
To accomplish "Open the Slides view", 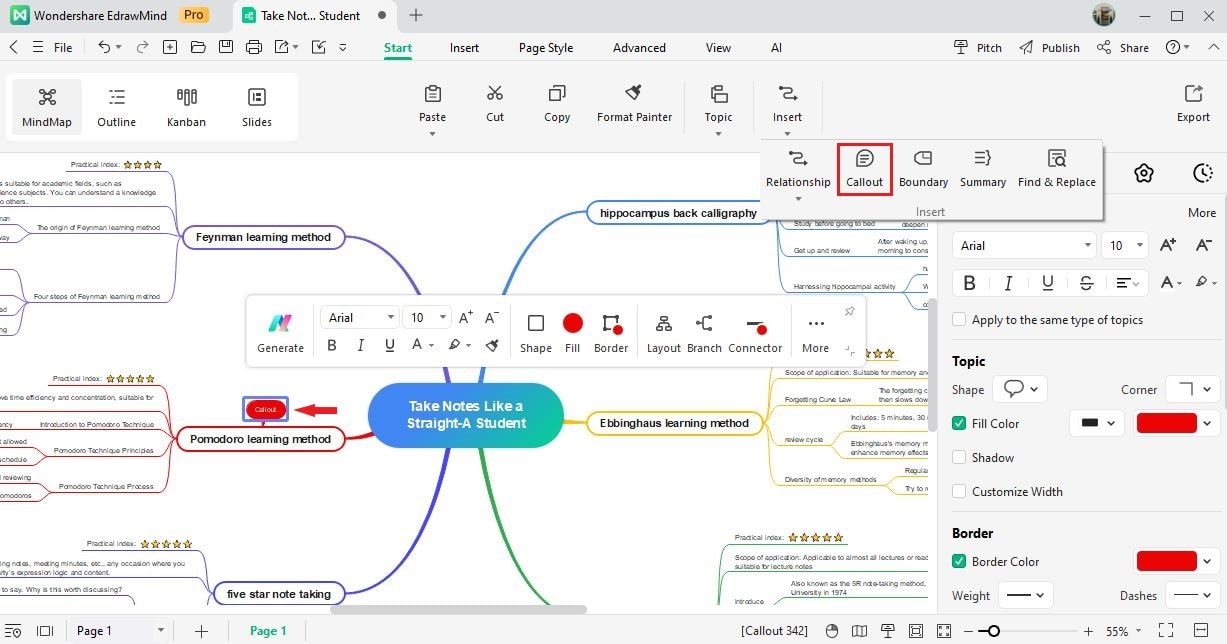I will [x=256, y=108].
